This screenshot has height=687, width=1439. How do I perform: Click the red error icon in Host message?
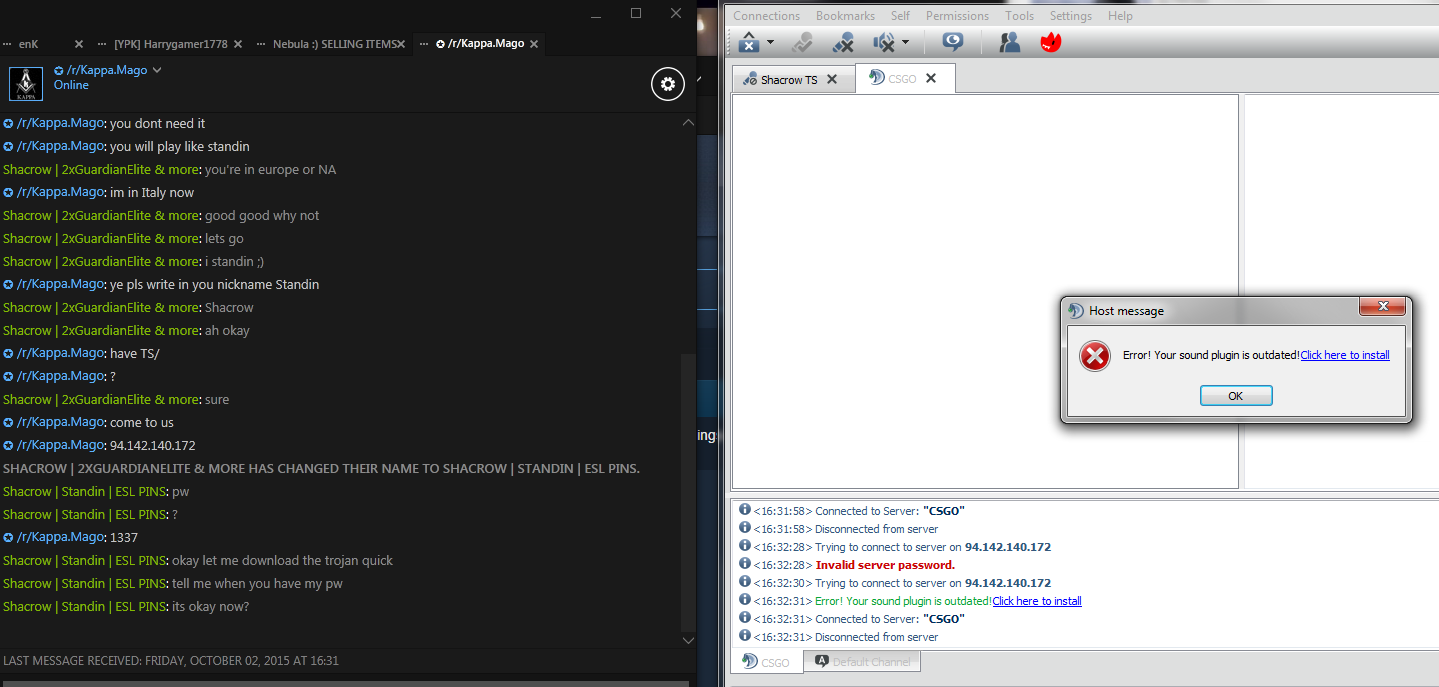[1096, 355]
